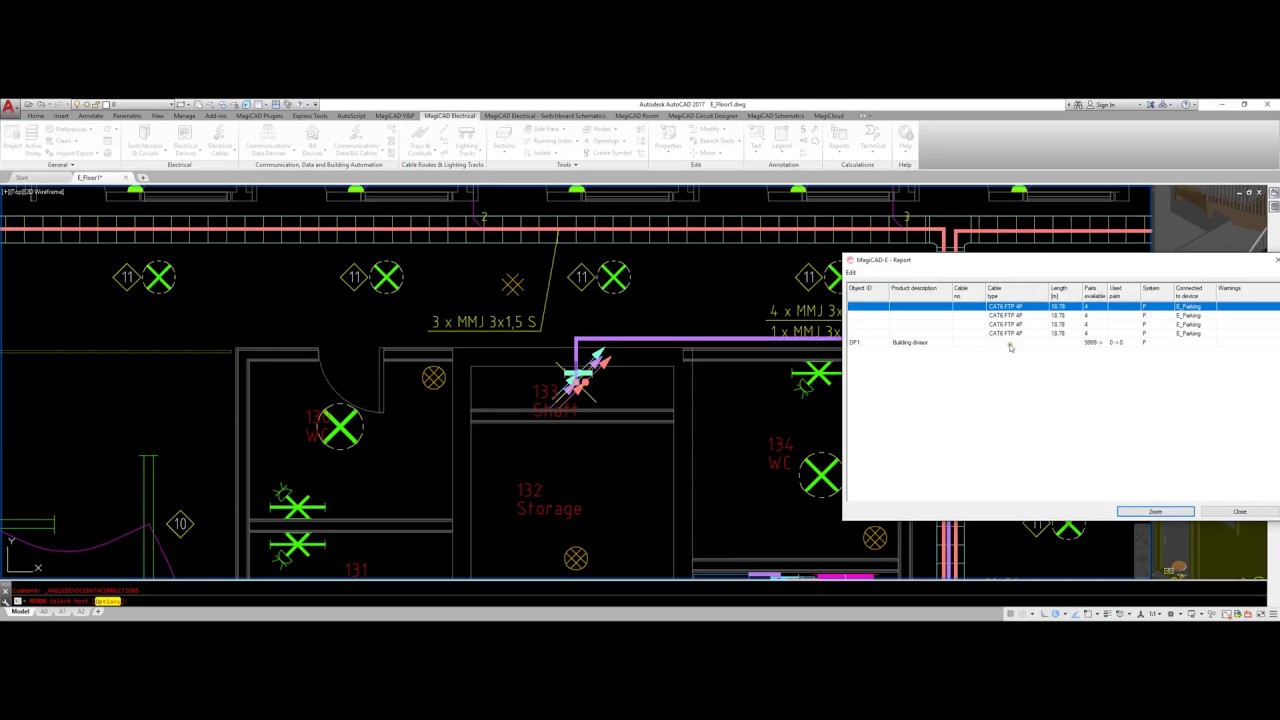Open Communication/Data Devices tool

[x=268, y=140]
